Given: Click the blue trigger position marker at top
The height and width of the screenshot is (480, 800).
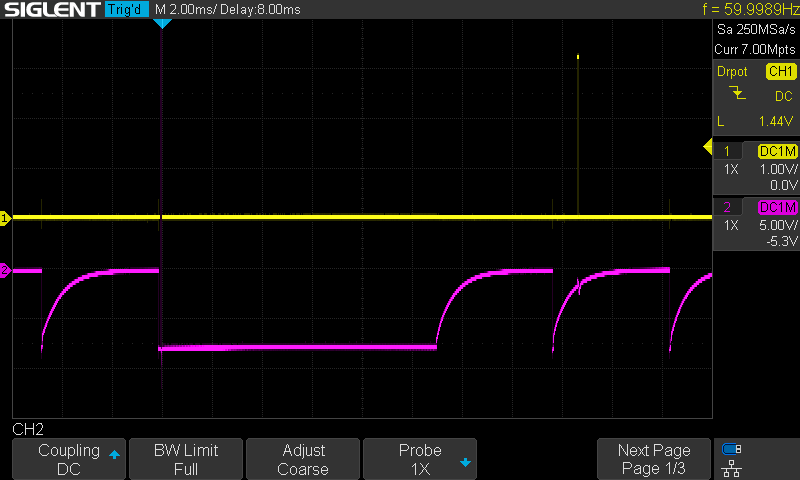Looking at the screenshot, I should (162, 23).
